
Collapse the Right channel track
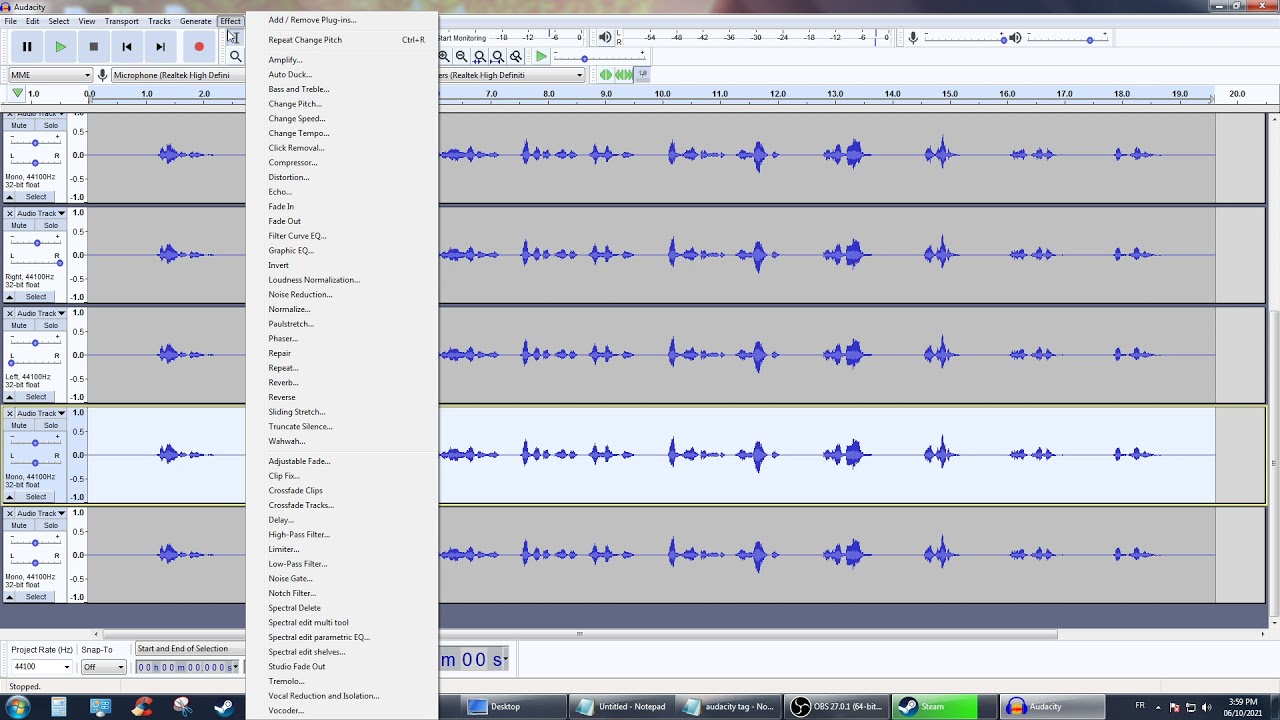10,297
